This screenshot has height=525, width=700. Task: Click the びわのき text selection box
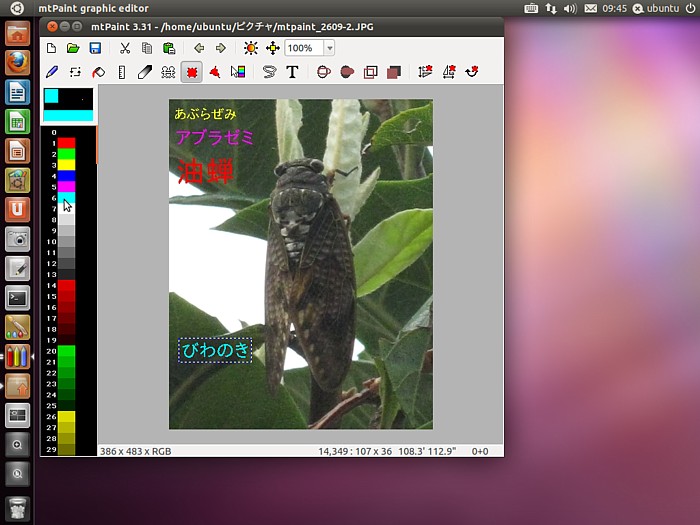click(215, 350)
